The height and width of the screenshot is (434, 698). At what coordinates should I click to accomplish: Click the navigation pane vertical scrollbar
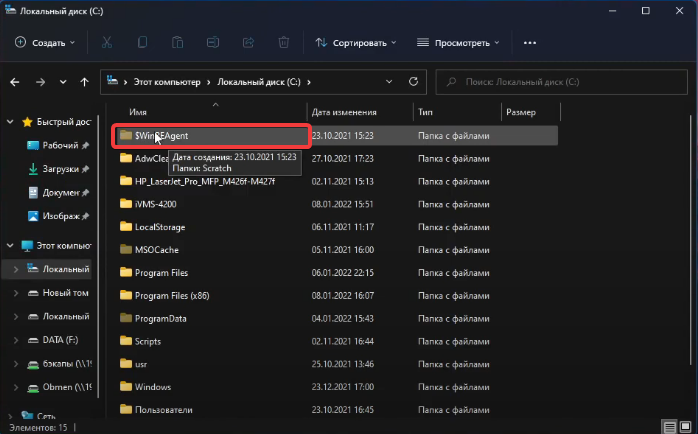pos(98,257)
